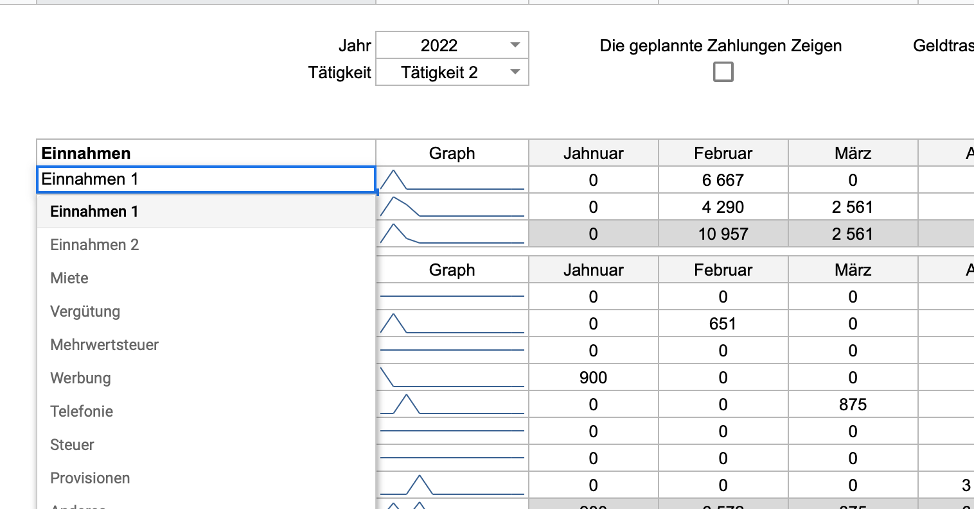Select the Jahnuar column header
The image size is (974, 510).
(x=593, y=153)
